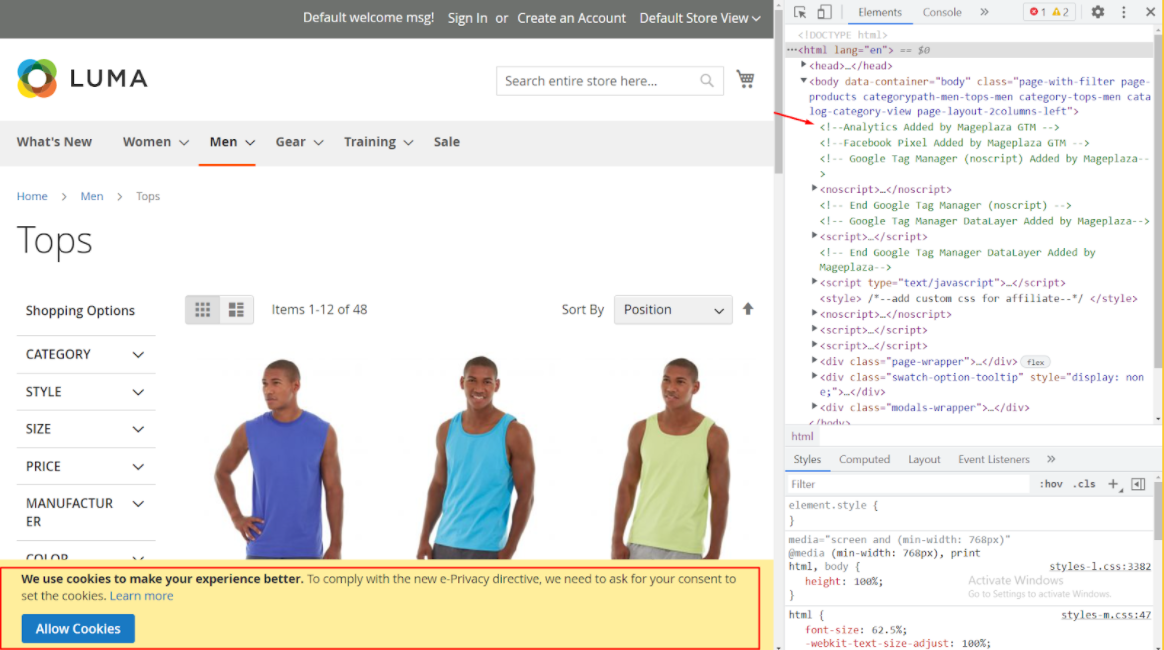Switch to list view mode
Image resolution: width=1164 pixels, height=650 pixels.
click(236, 310)
